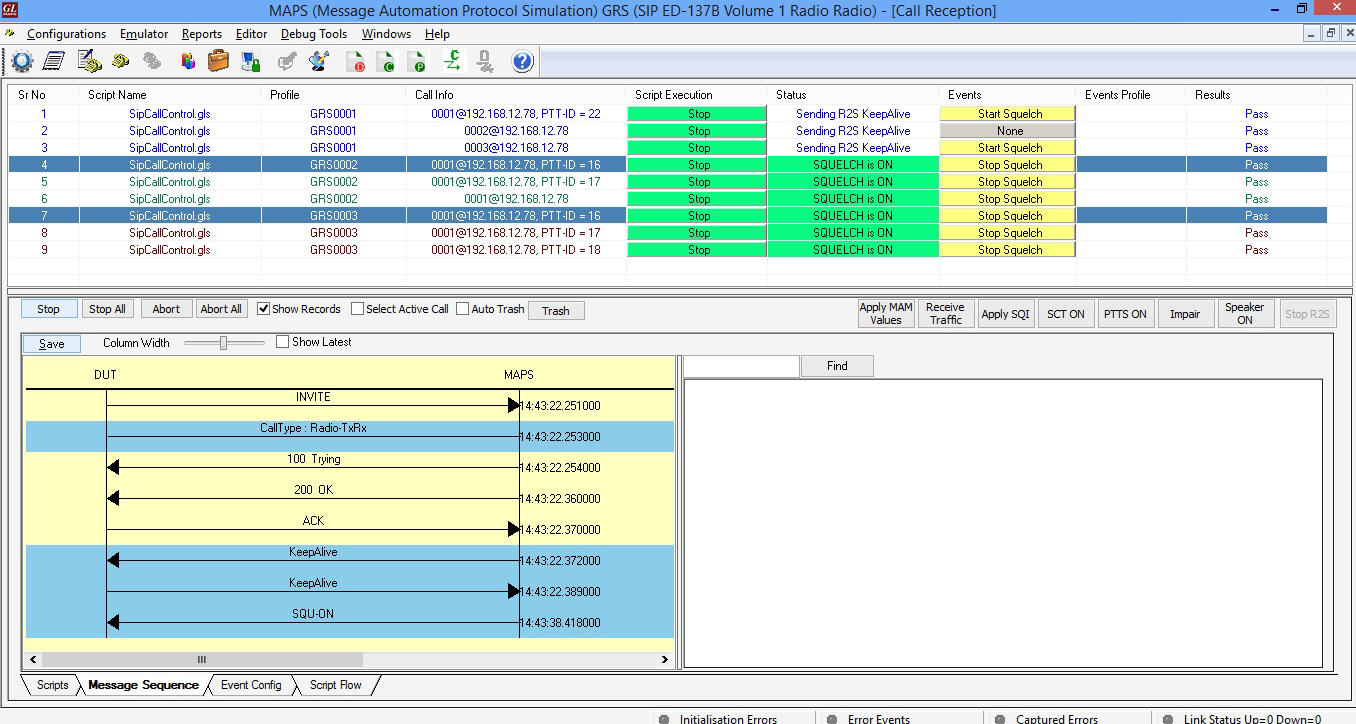Open the Configurations menu
1356x724 pixels.
pyautogui.click(x=66, y=34)
